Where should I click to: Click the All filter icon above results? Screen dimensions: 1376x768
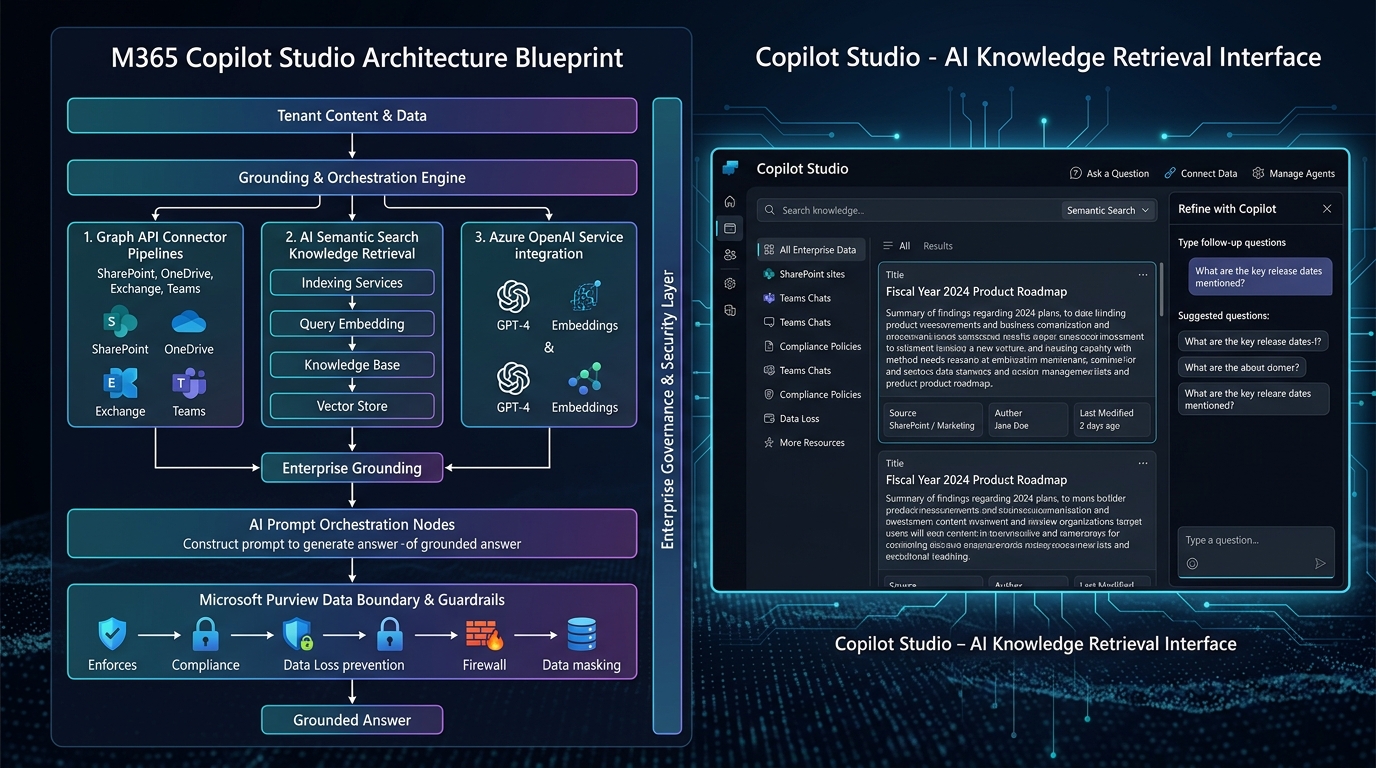coord(888,246)
